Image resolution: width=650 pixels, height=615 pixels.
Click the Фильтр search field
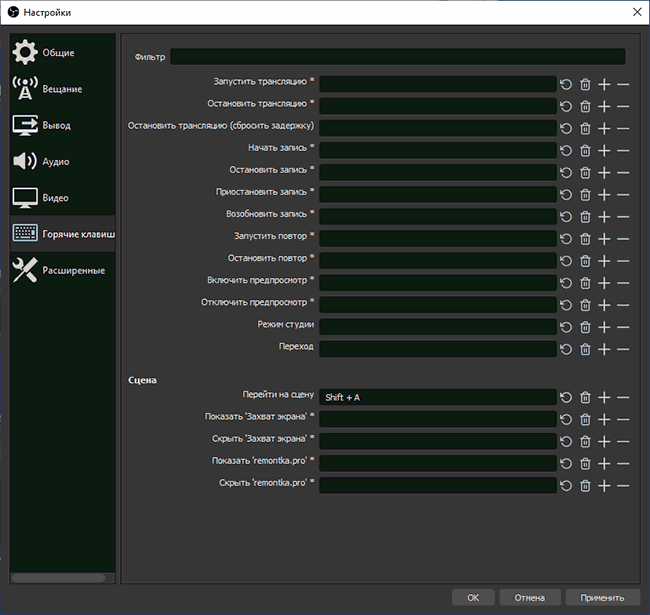point(398,57)
